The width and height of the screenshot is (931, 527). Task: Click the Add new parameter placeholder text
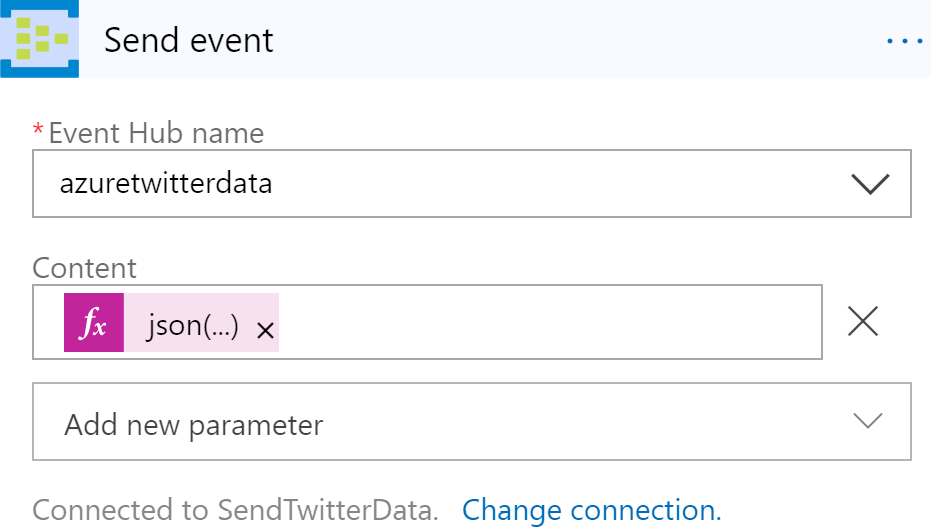pos(194,424)
